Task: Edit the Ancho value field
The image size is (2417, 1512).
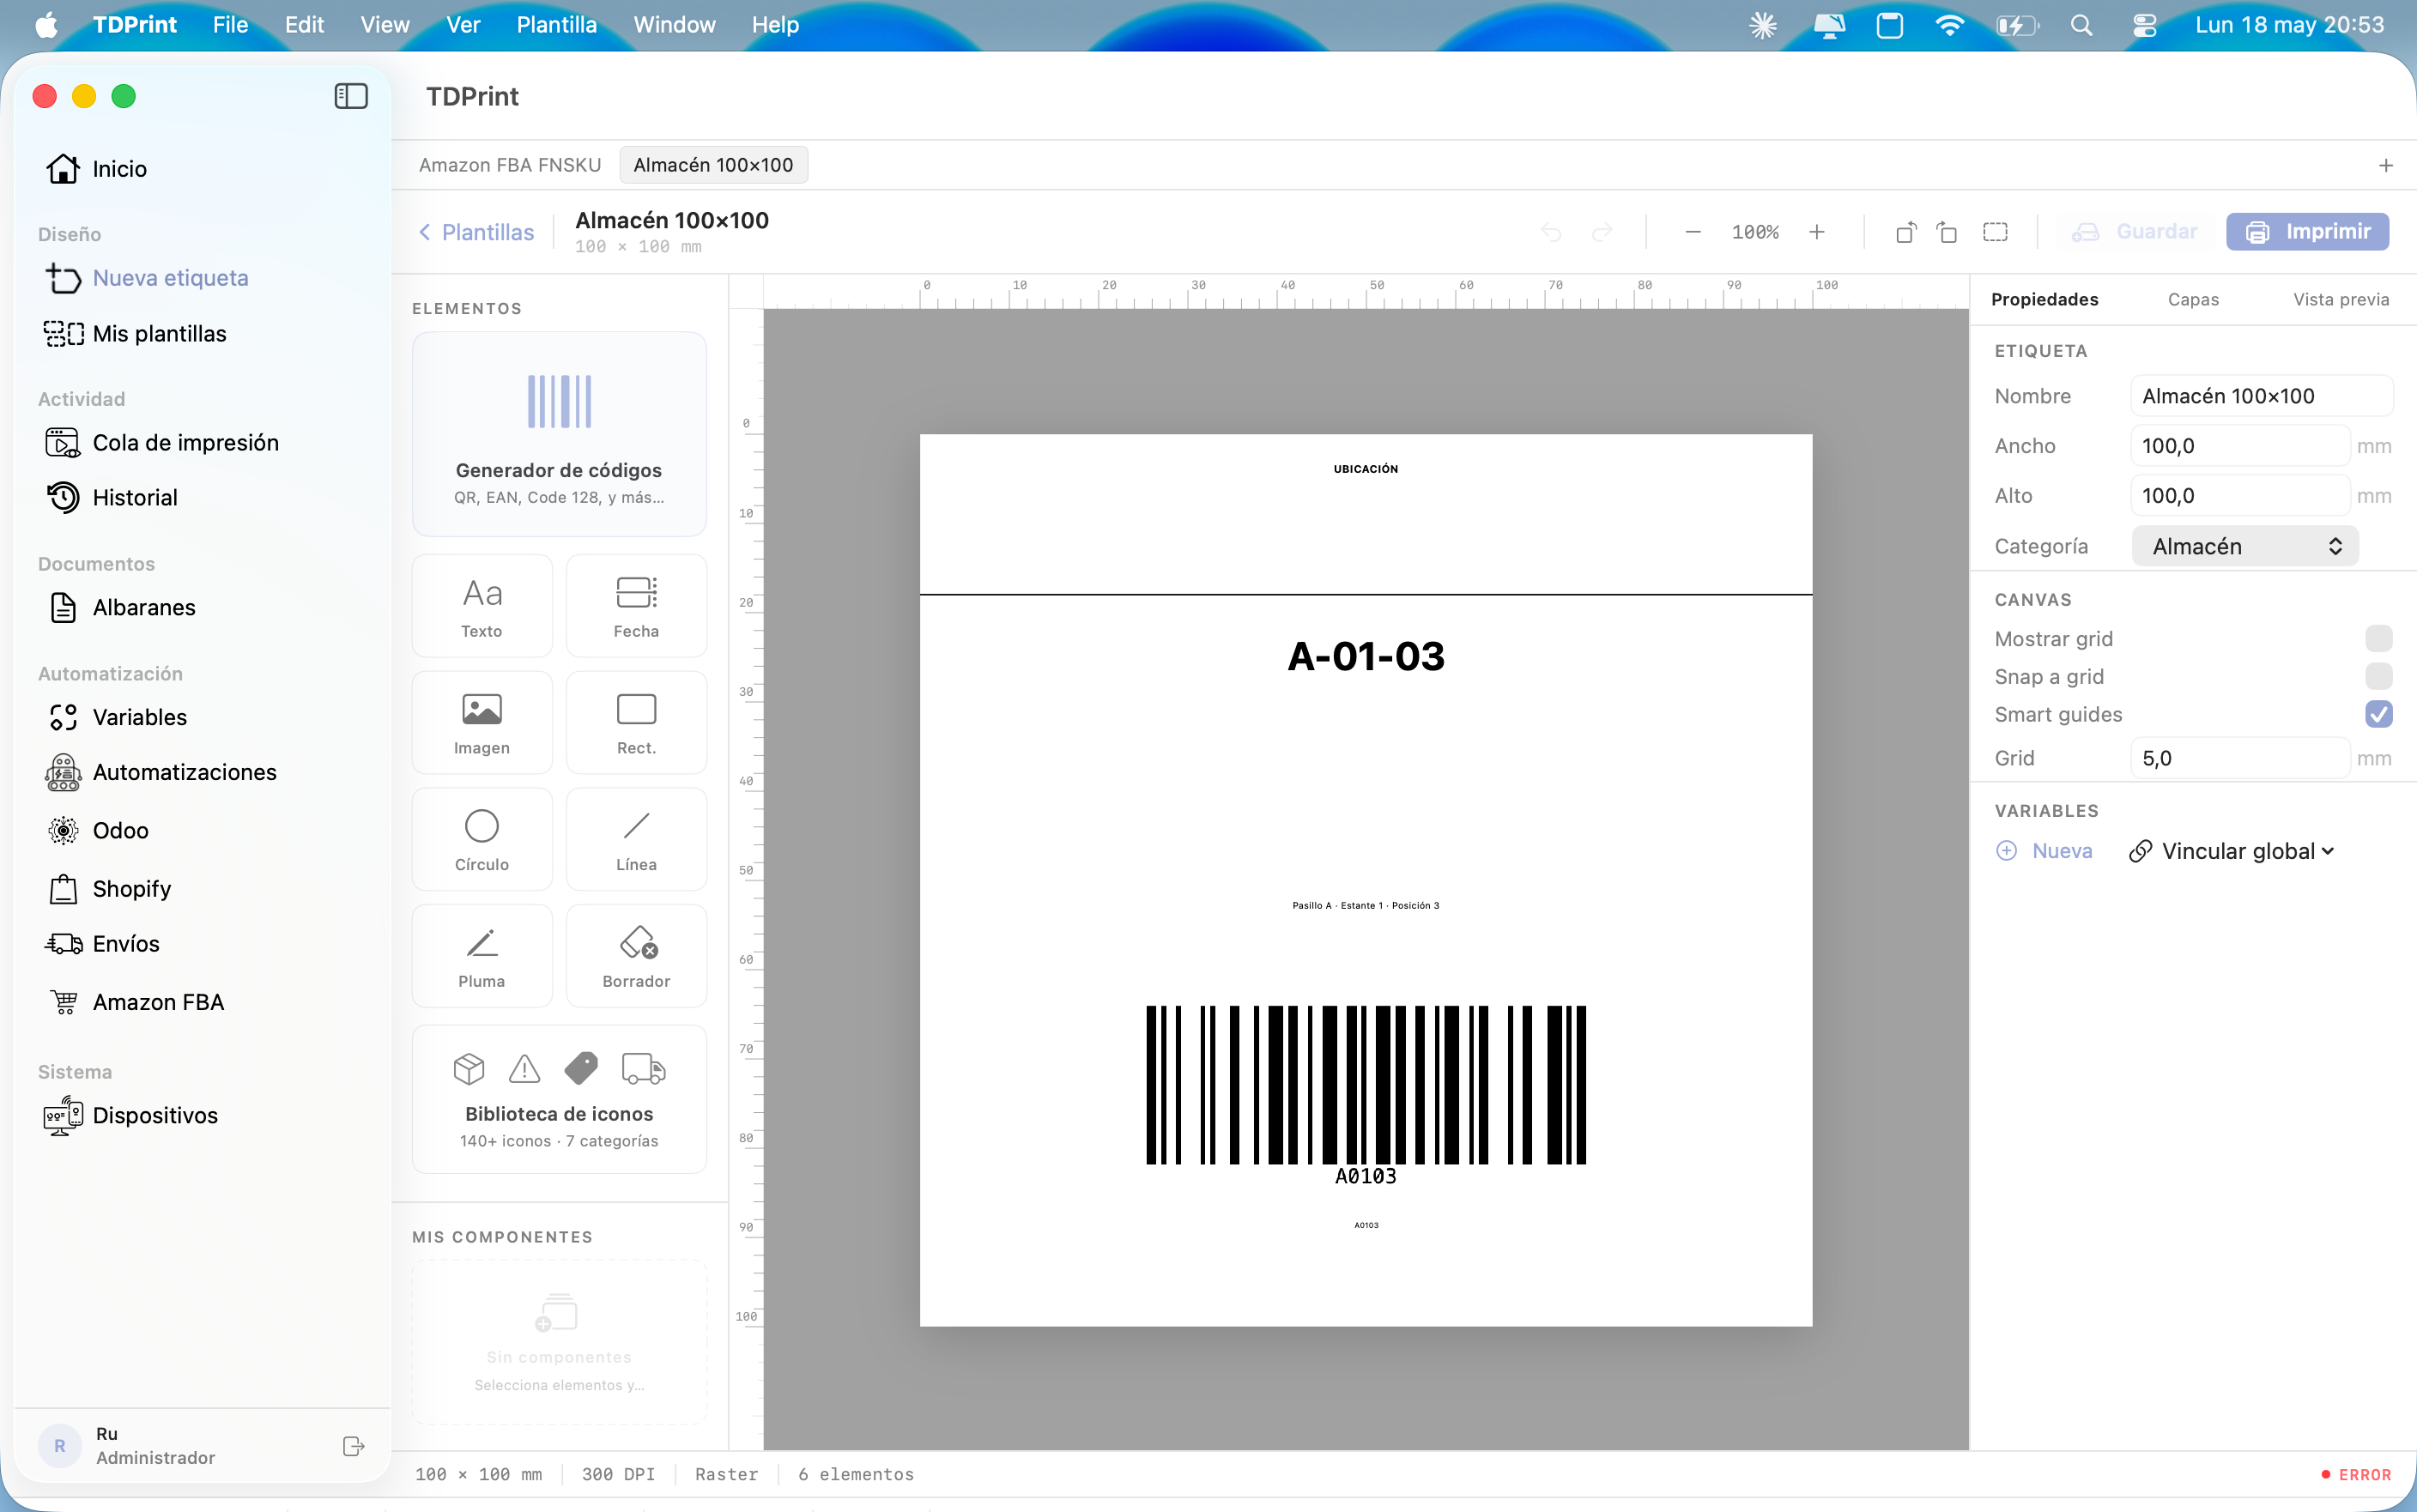Action: click(2239, 446)
